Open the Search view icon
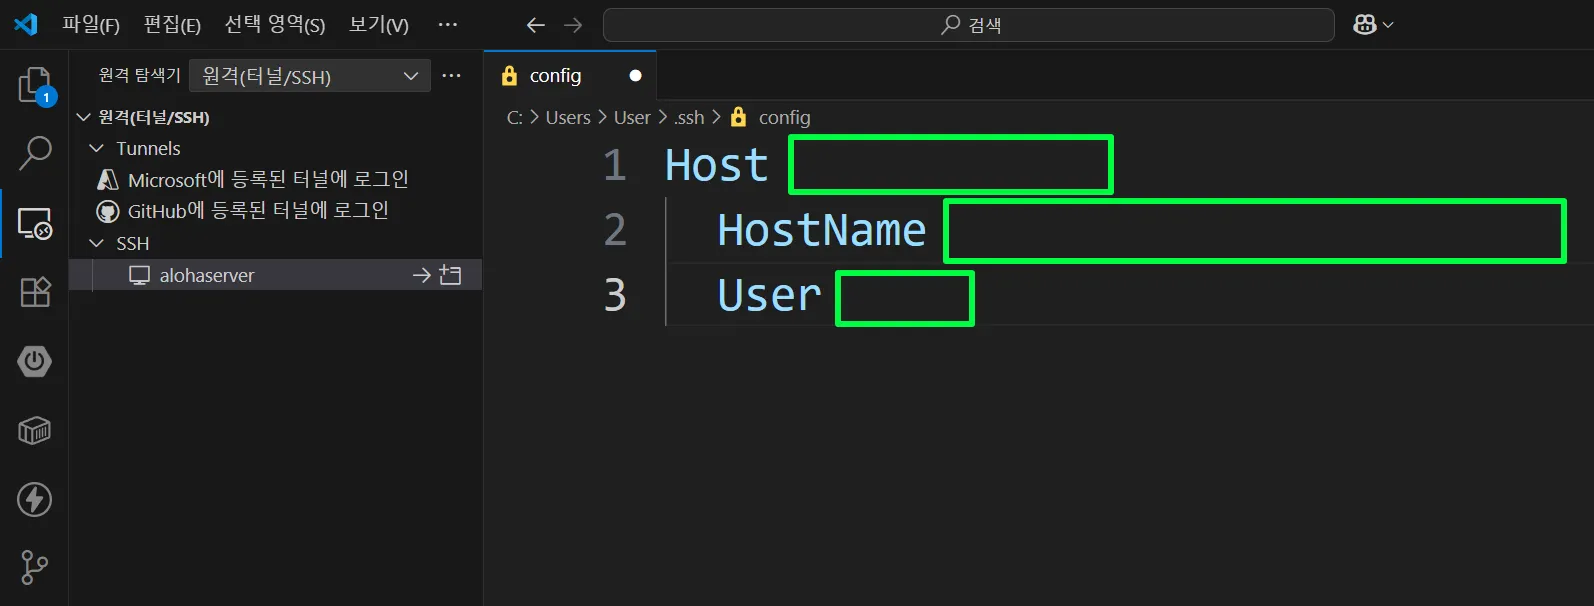Screen dimensions: 1594x606 coord(35,153)
